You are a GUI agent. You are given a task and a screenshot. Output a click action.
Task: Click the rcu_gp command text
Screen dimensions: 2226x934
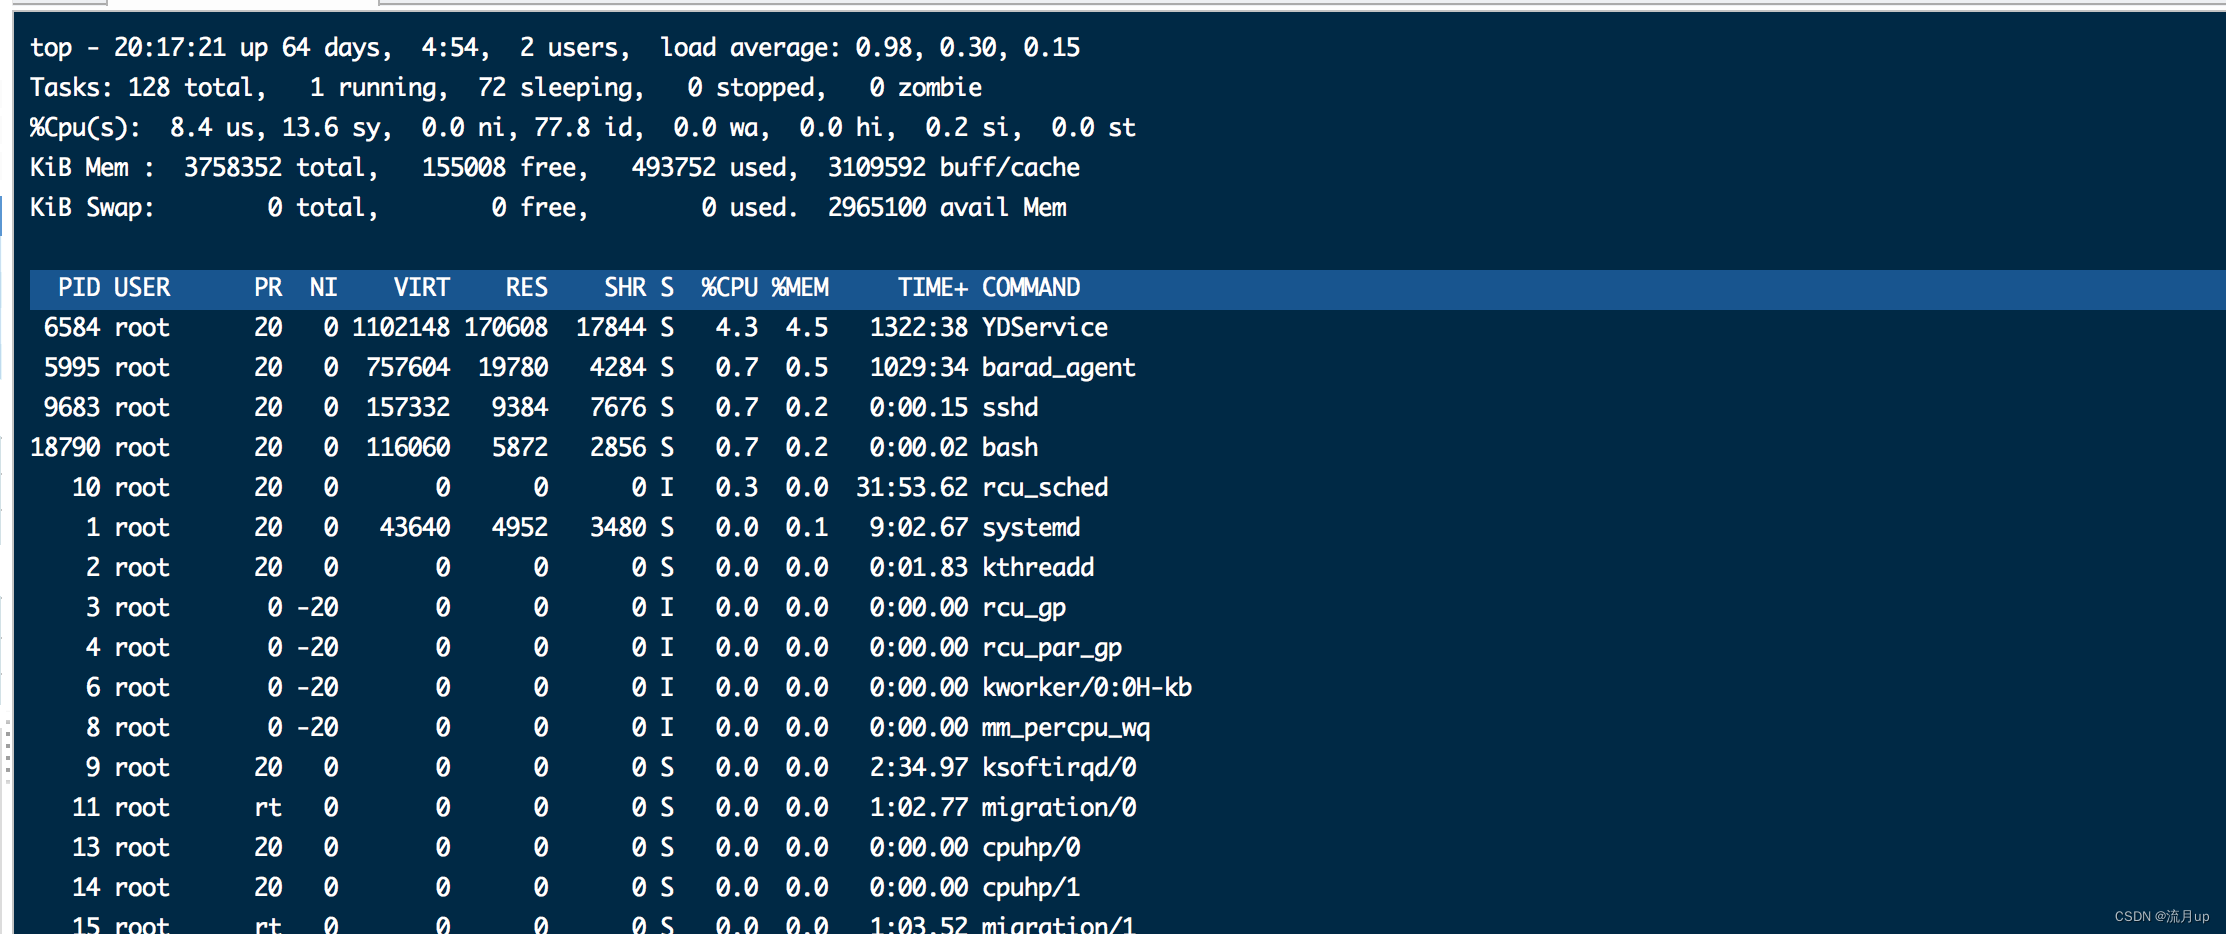click(1024, 608)
